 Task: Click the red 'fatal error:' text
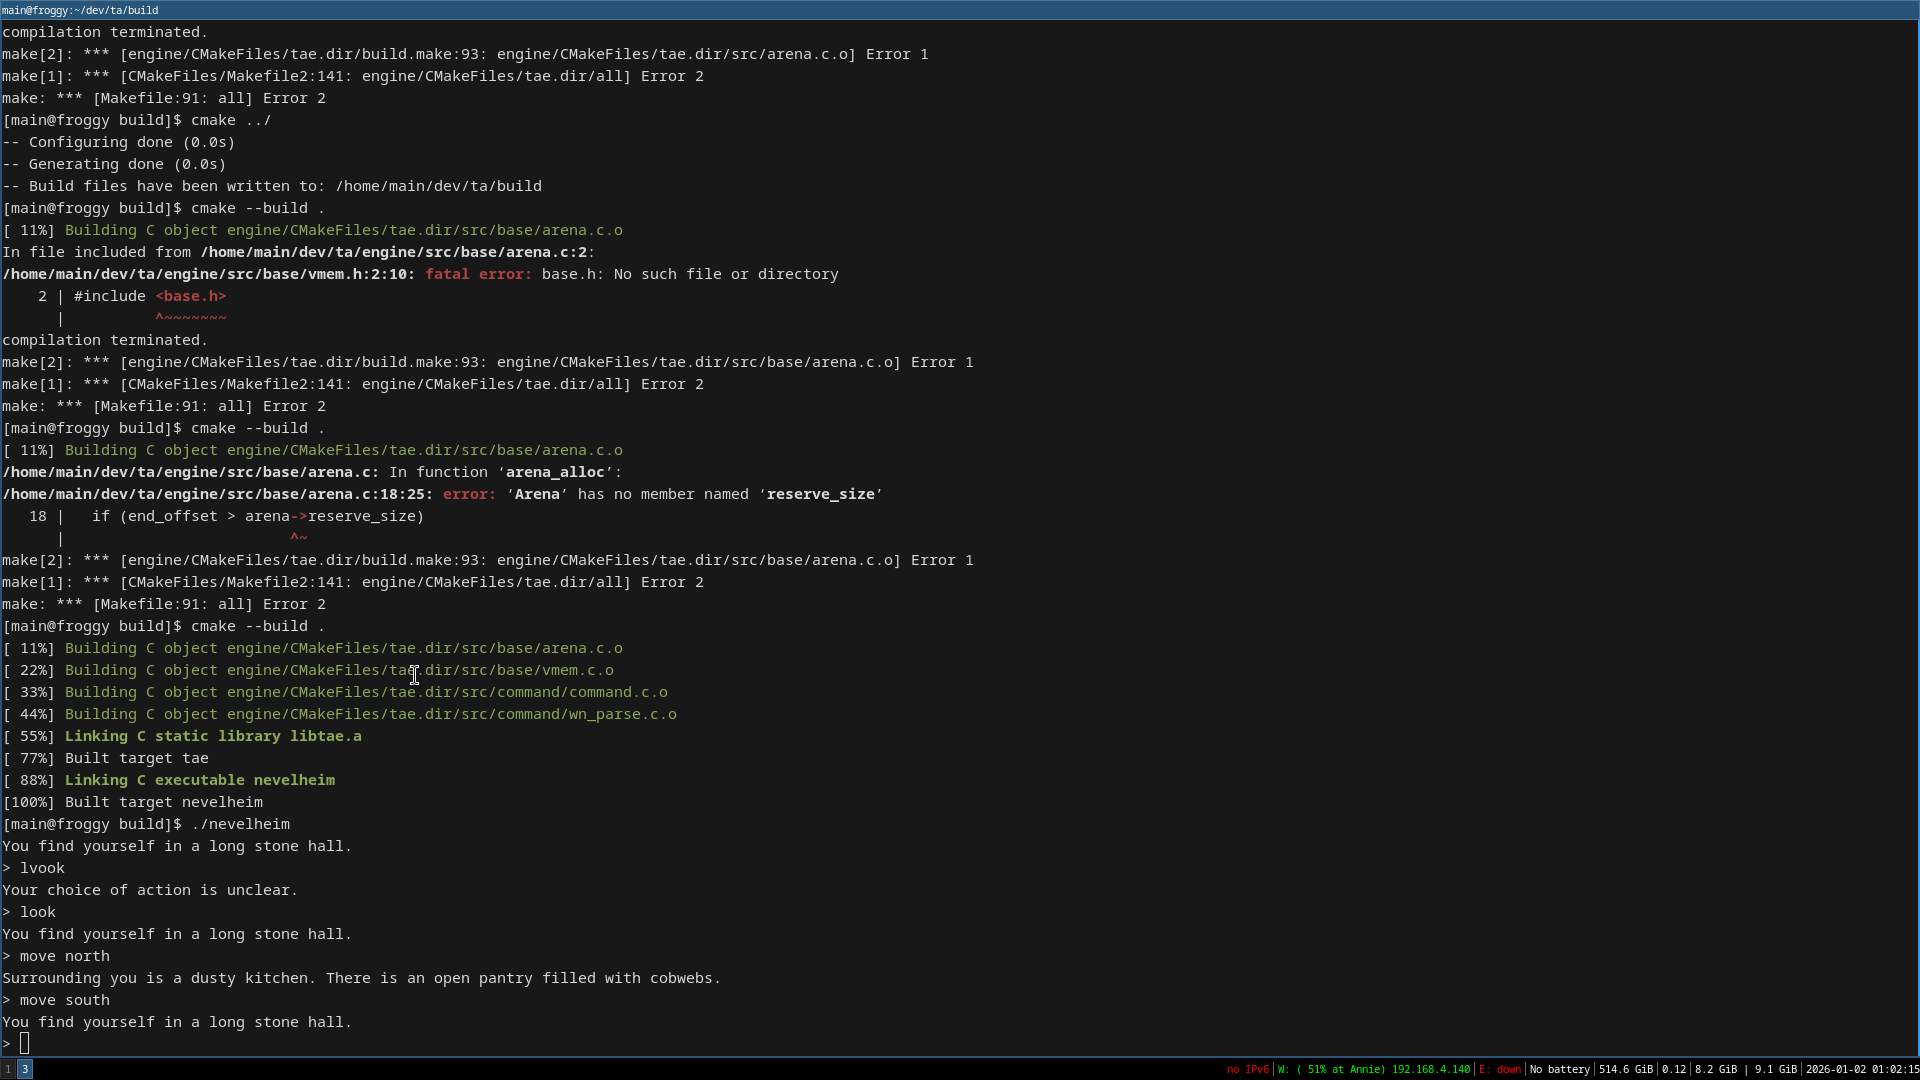tap(478, 274)
